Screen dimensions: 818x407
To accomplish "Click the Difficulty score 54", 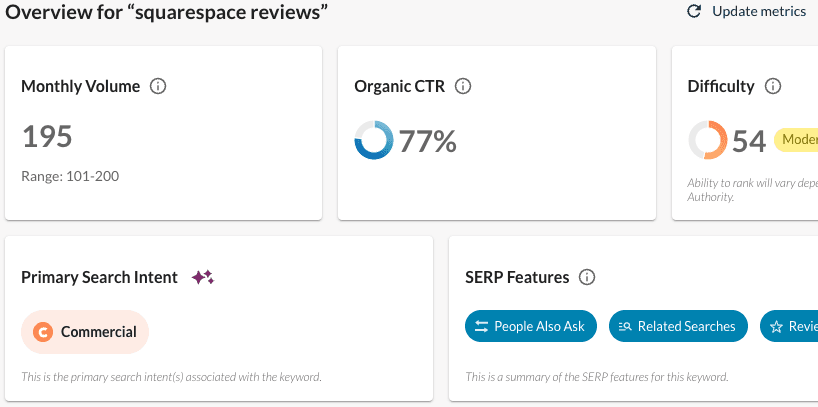I will click(749, 142).
